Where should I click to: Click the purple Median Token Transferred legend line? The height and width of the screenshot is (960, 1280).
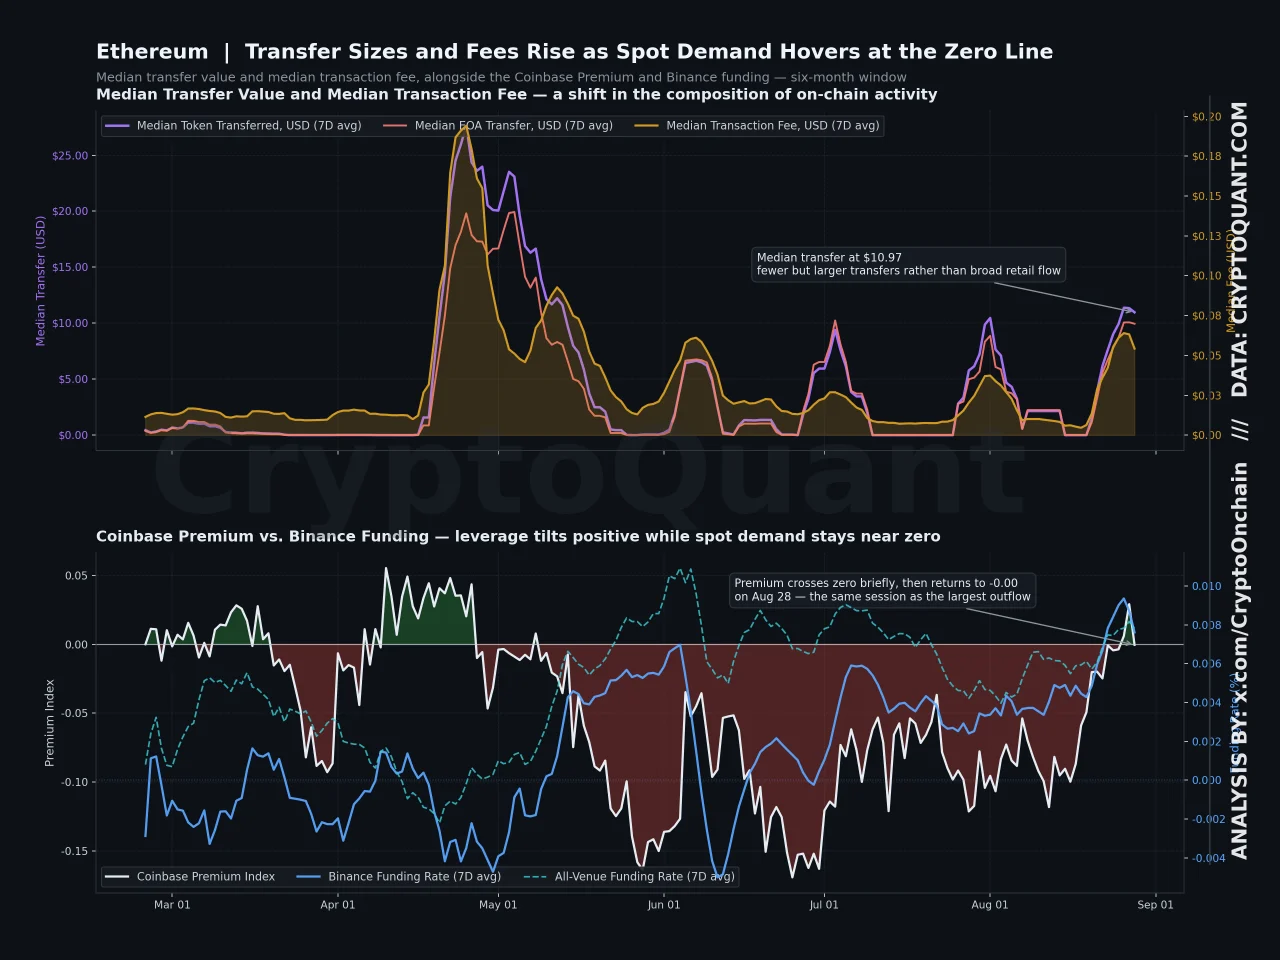coord(118,126)
